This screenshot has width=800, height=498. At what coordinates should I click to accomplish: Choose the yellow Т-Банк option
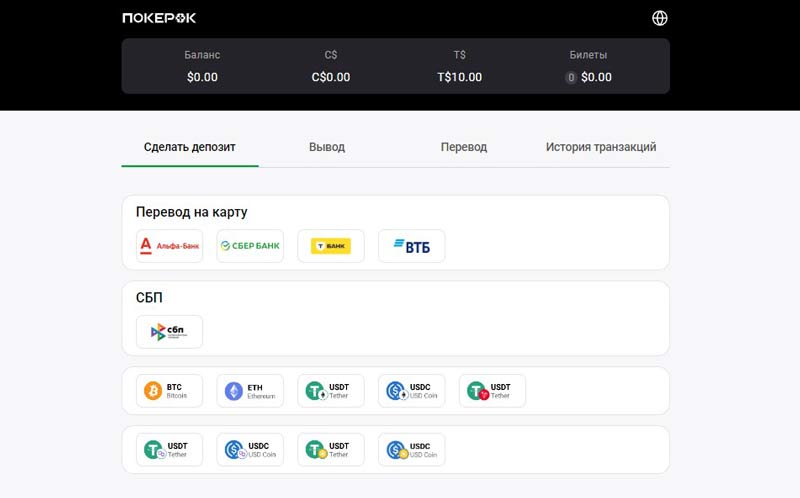[331, 246]
